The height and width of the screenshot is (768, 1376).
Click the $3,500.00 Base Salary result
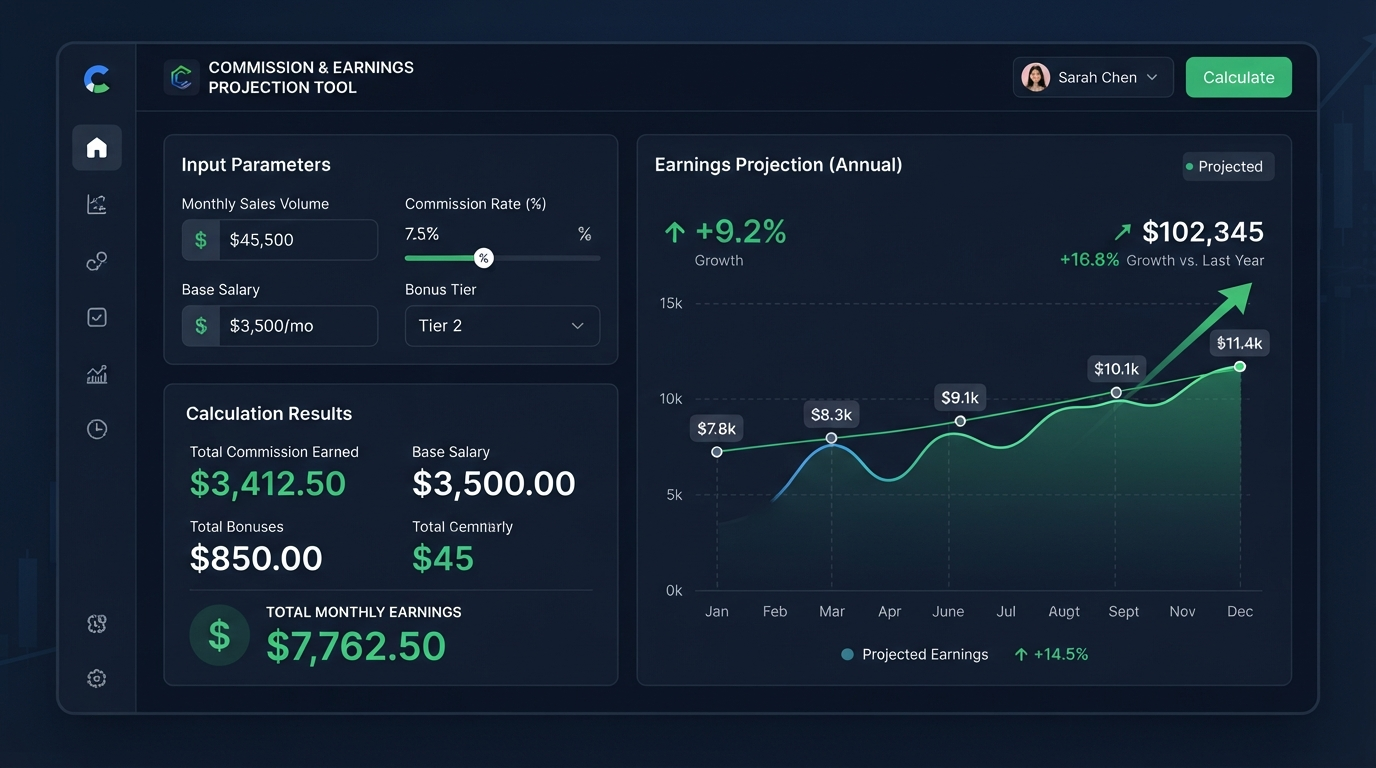click(494, 484)
